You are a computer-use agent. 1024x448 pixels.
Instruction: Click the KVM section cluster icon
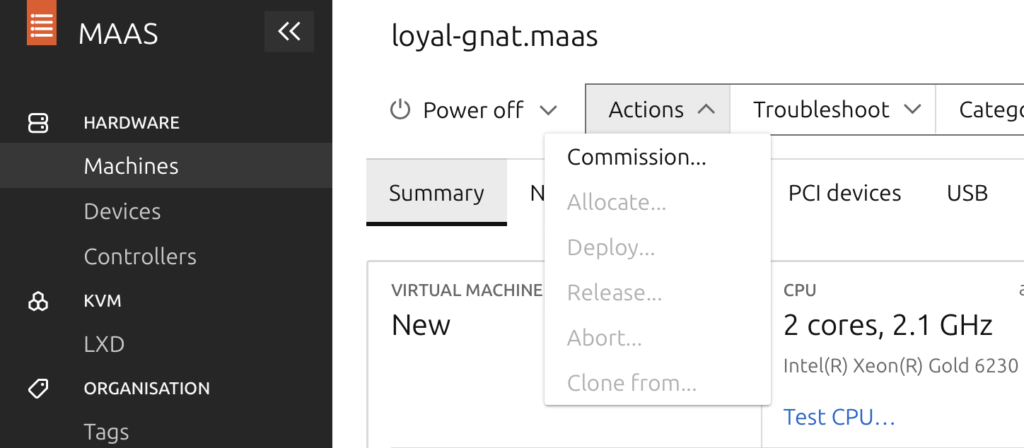(x=38, y=301)
